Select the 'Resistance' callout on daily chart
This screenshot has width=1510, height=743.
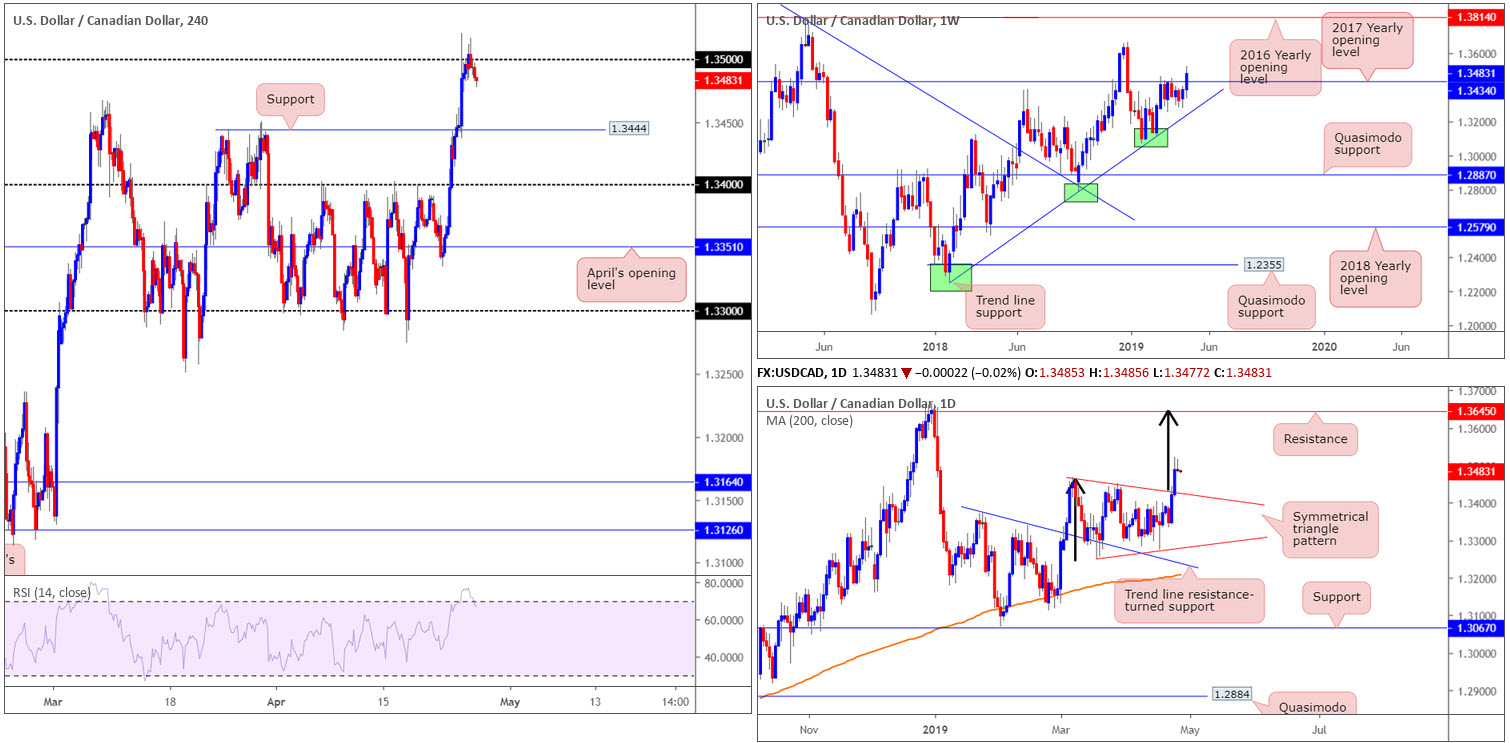pos(1316,438)
